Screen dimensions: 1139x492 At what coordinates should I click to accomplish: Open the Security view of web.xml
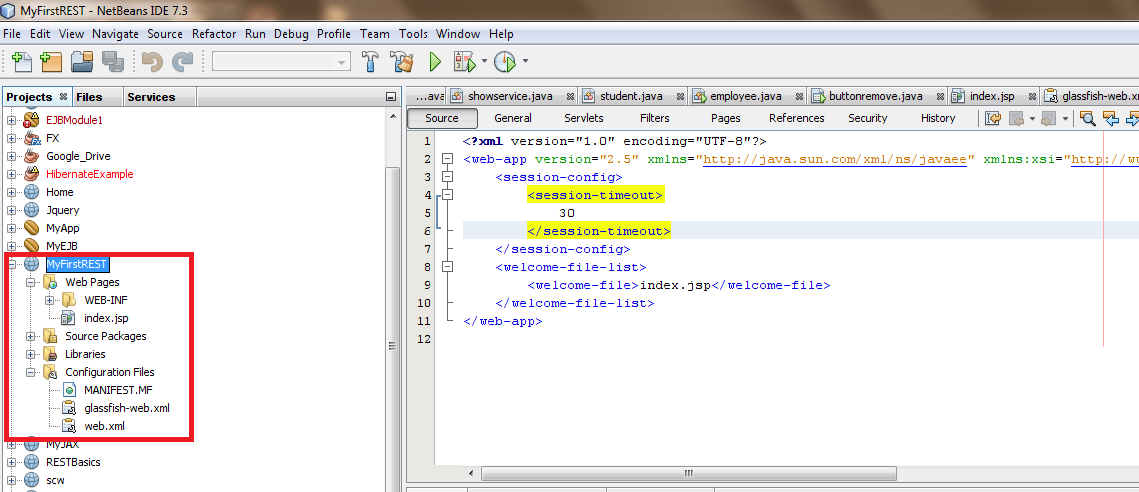pyautogui.click(x=868, y=118)
